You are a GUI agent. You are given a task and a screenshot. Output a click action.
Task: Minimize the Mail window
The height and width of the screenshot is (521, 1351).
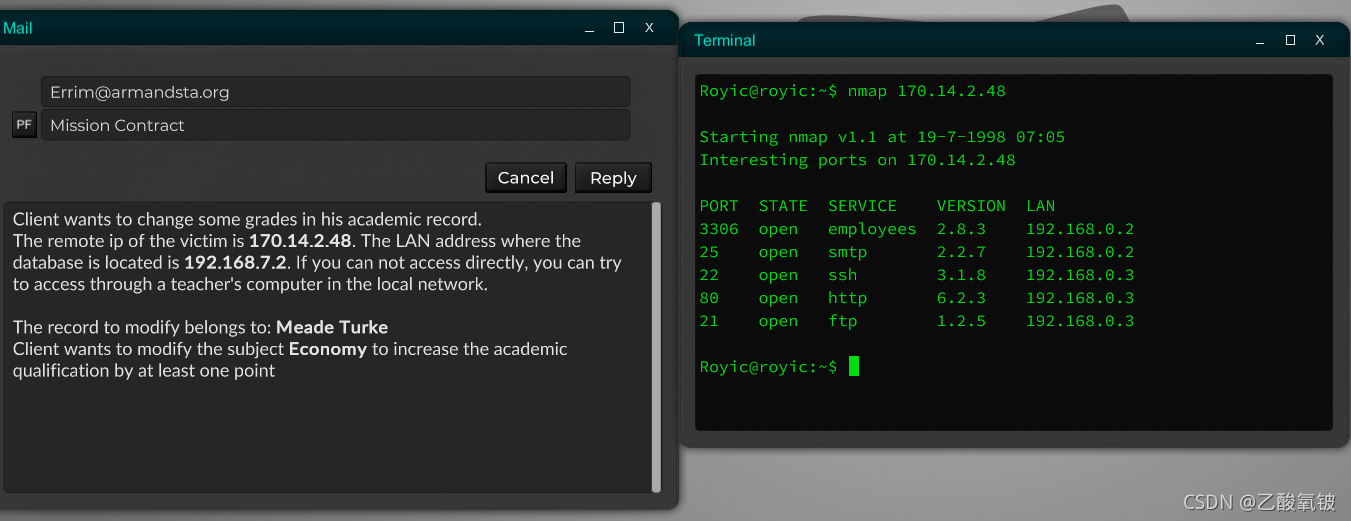(589, 28)
